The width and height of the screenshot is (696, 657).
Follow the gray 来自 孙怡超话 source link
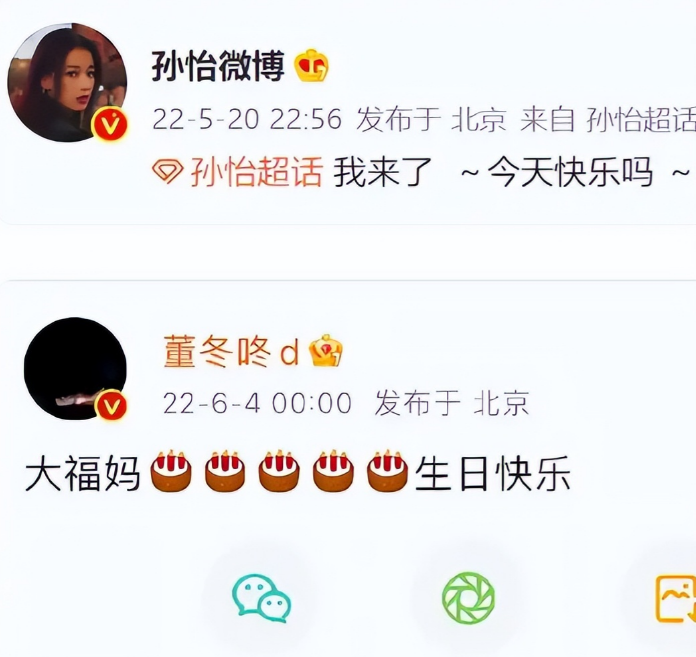[608, 119]
